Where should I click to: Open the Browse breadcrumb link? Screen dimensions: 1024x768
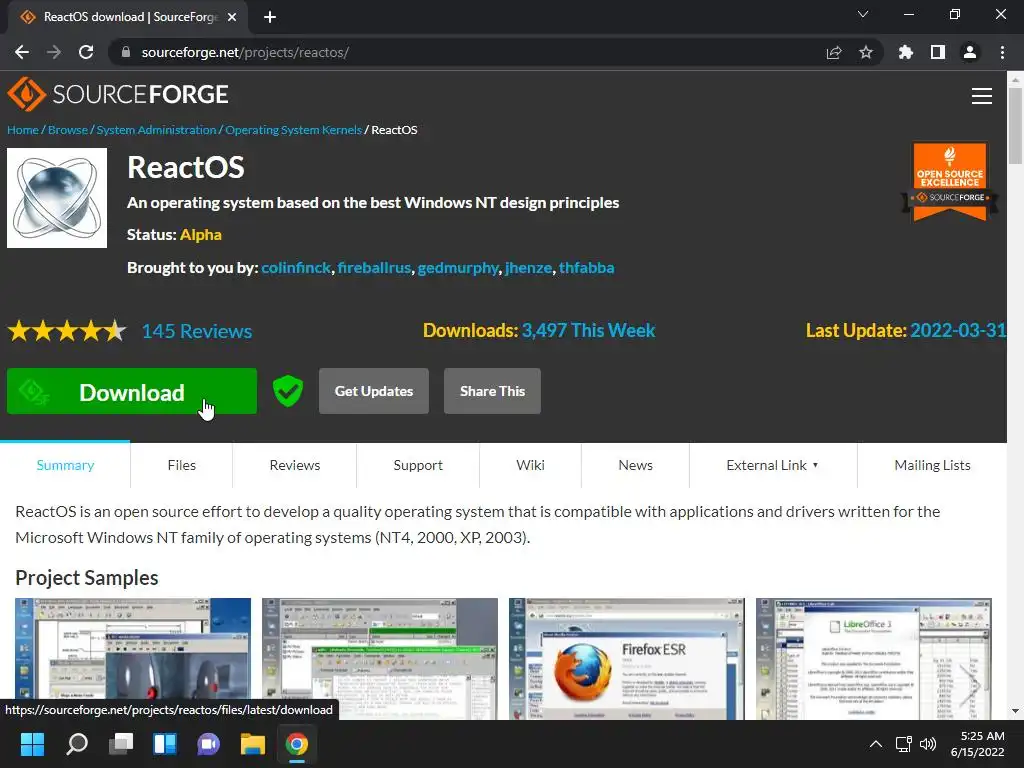click(67, 130)
